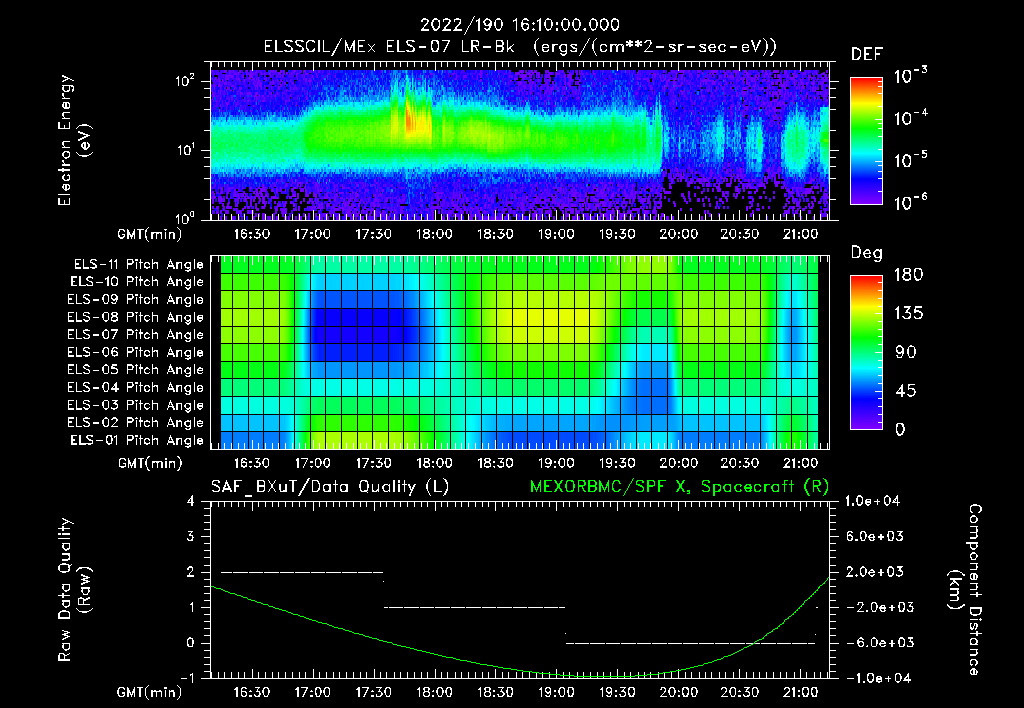Click the DEF colorbar gradient
This screenshot has width=1024, height=708.
[866, 140]
